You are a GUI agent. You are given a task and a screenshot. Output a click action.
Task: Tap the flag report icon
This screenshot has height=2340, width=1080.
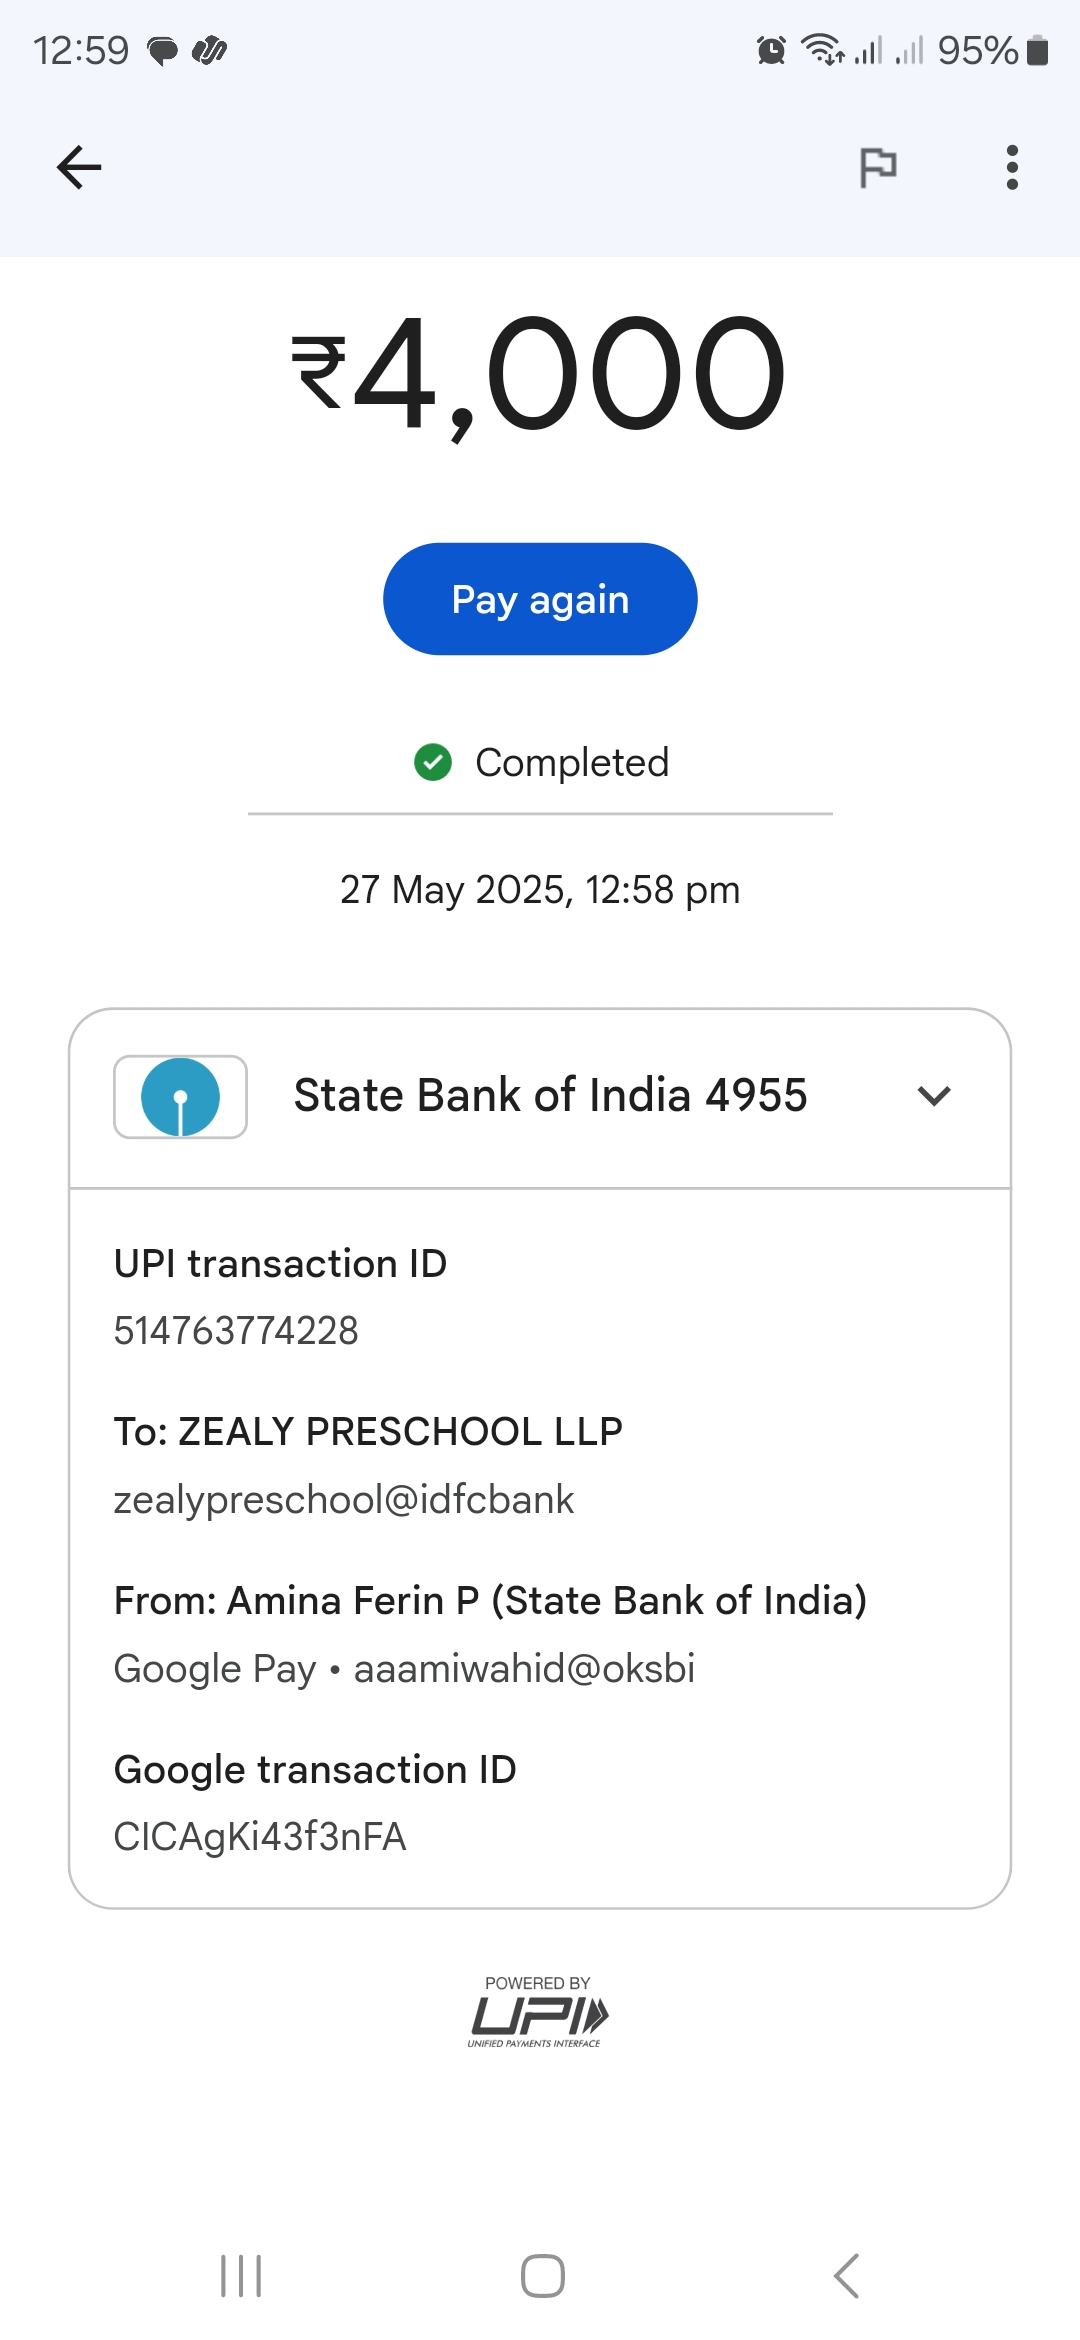tap(878, 167)
